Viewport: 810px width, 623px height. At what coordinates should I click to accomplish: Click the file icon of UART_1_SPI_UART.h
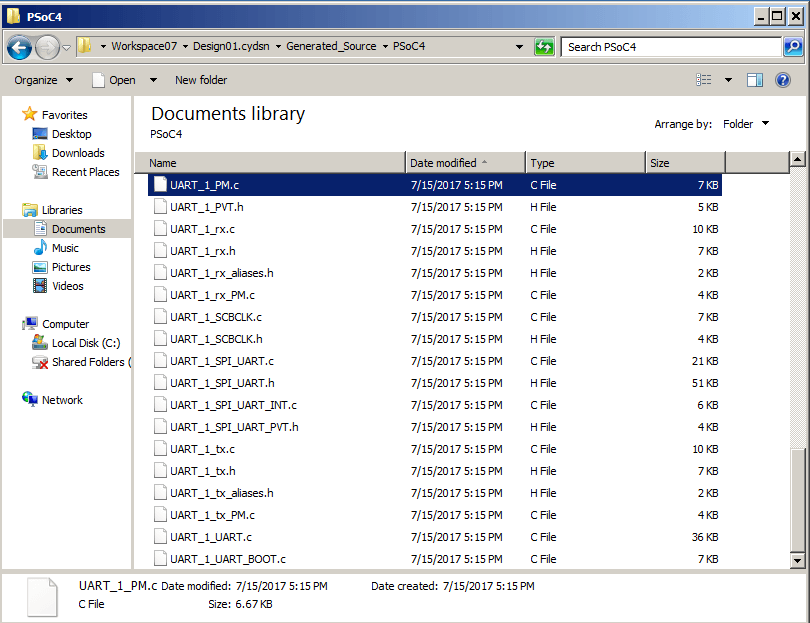click(x=161, y=383)
